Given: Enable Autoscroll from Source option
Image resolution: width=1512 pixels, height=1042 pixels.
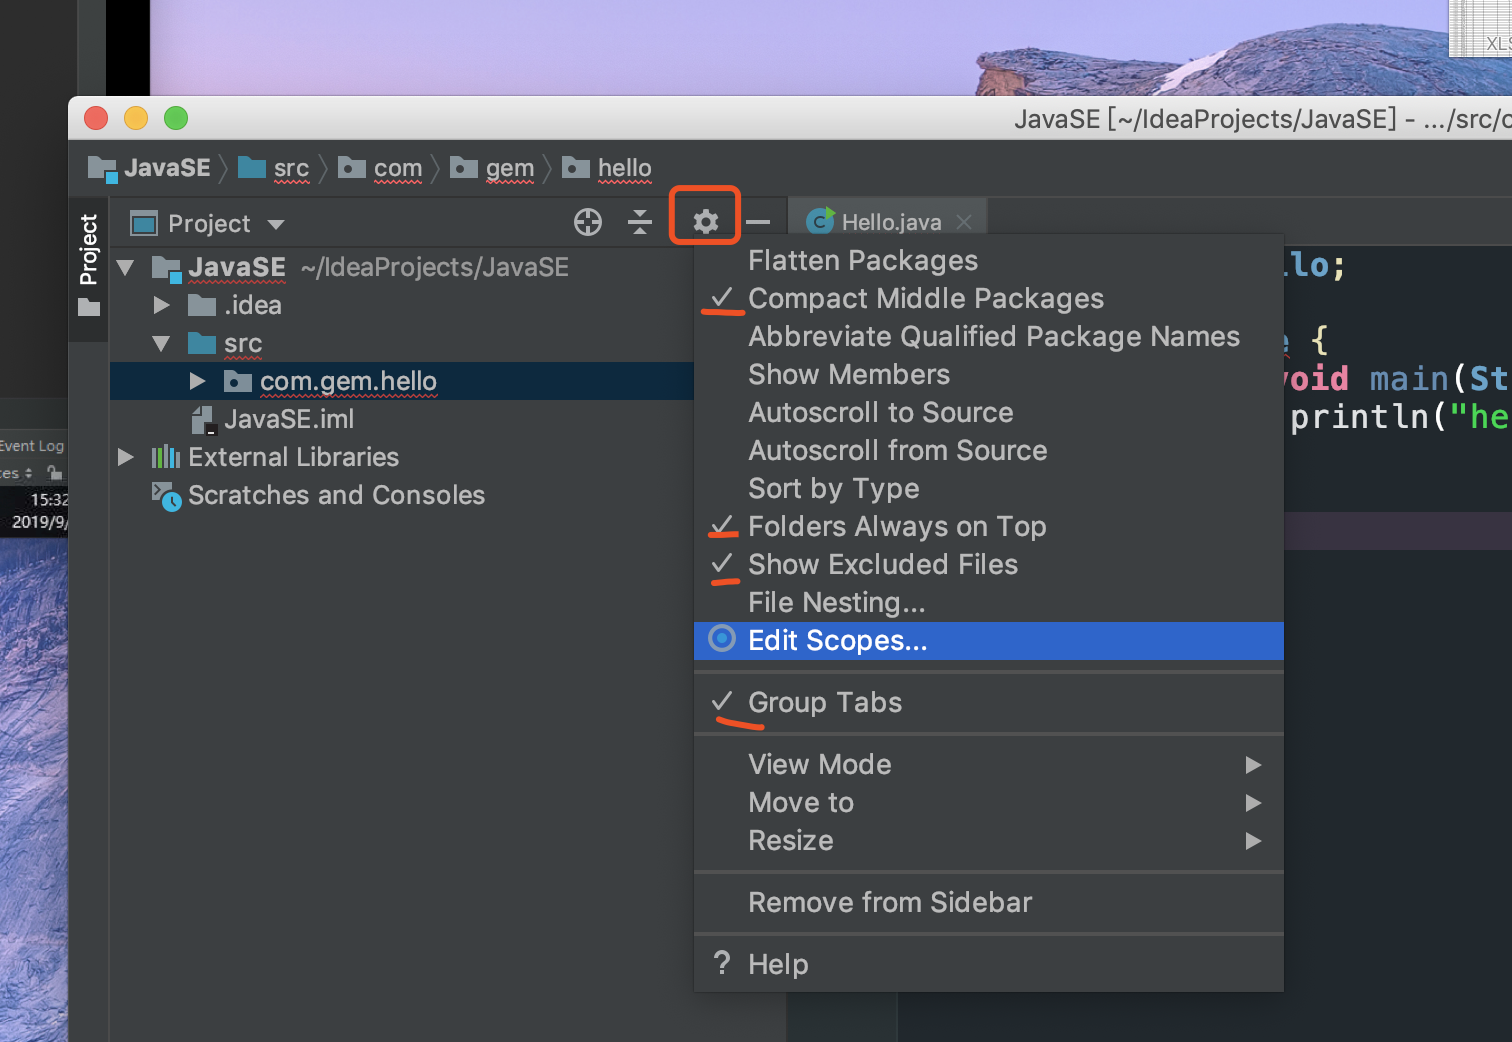Looking at the screenshot, I should pyautogui.click(x=989, y=450).
